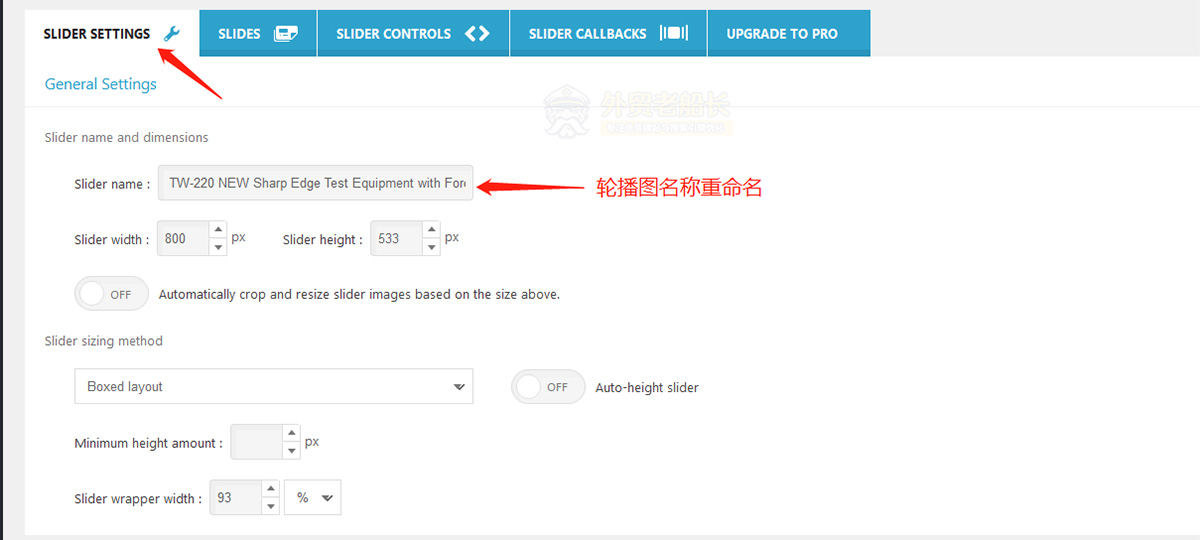This screenshot has width=1200, height=540.
Task: Open the percent unit dropdown
Action: 313,497
